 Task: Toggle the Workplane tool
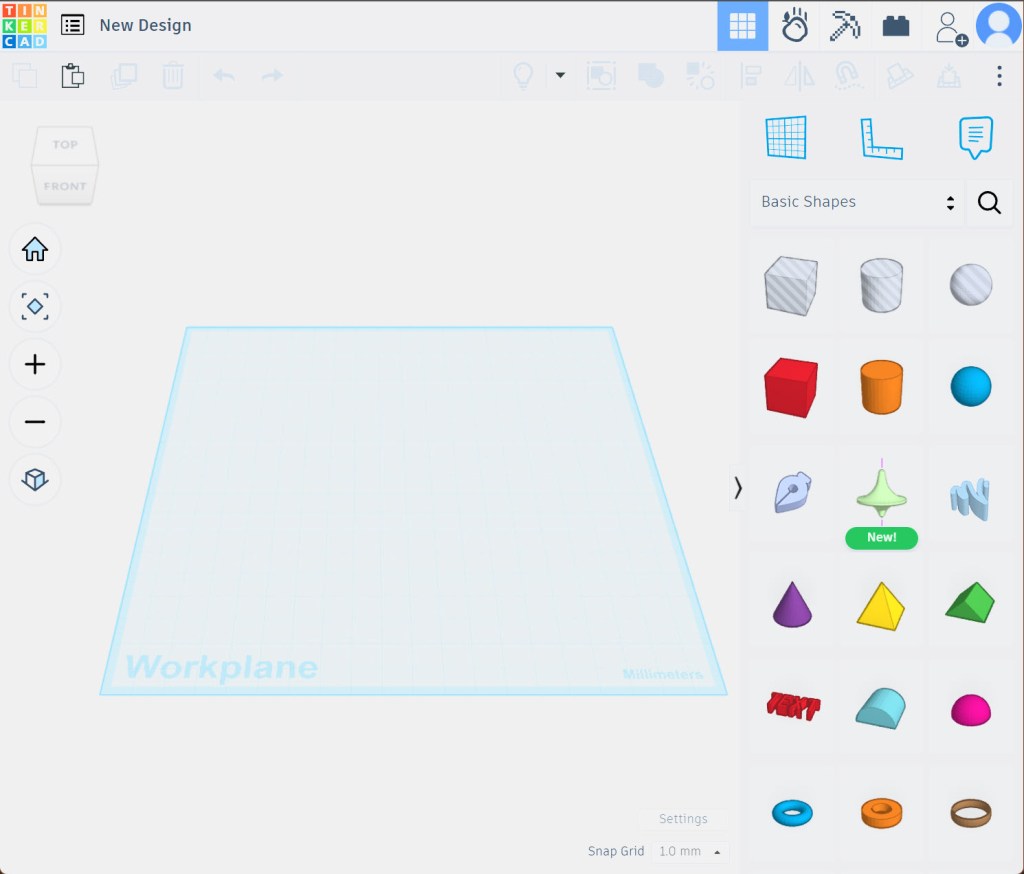coord(786,138)
